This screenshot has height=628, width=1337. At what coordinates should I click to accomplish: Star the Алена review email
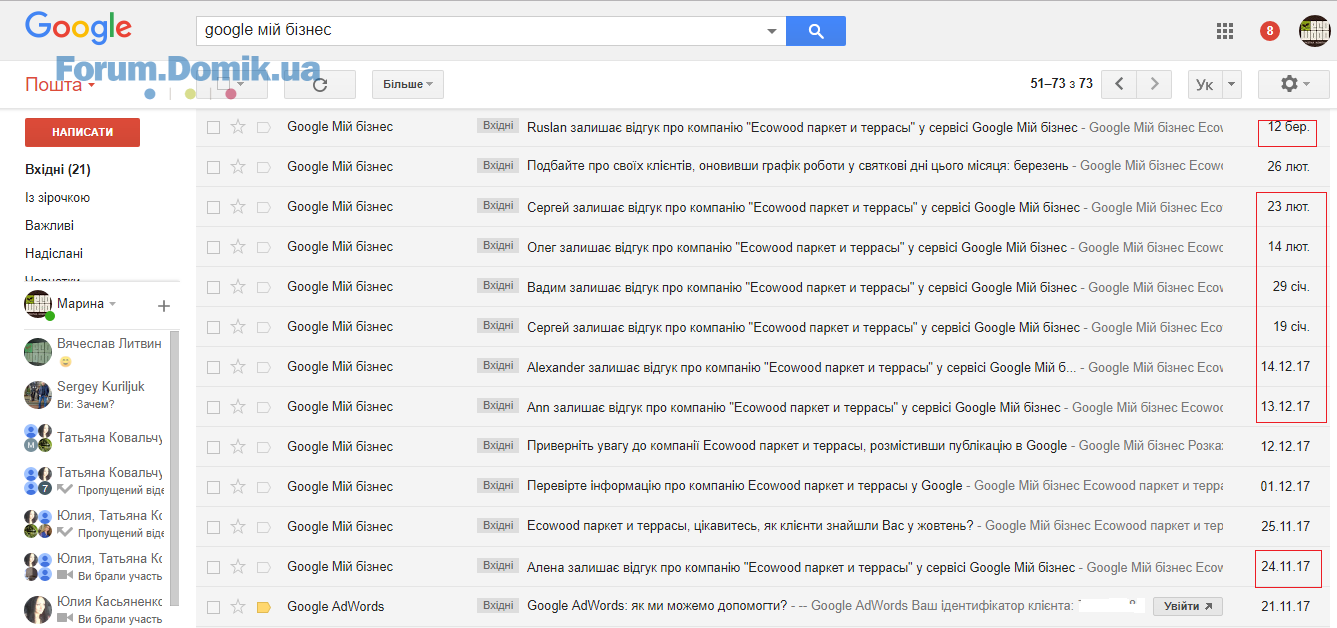click(x=238, y=567)
